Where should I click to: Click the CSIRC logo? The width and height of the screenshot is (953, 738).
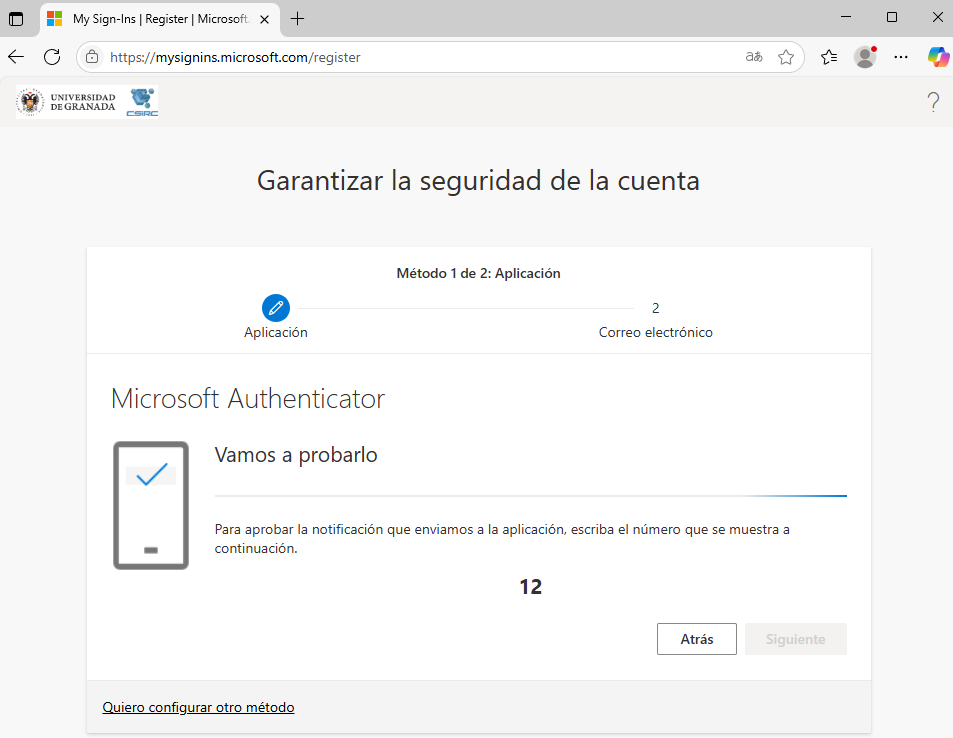[142, 102]
